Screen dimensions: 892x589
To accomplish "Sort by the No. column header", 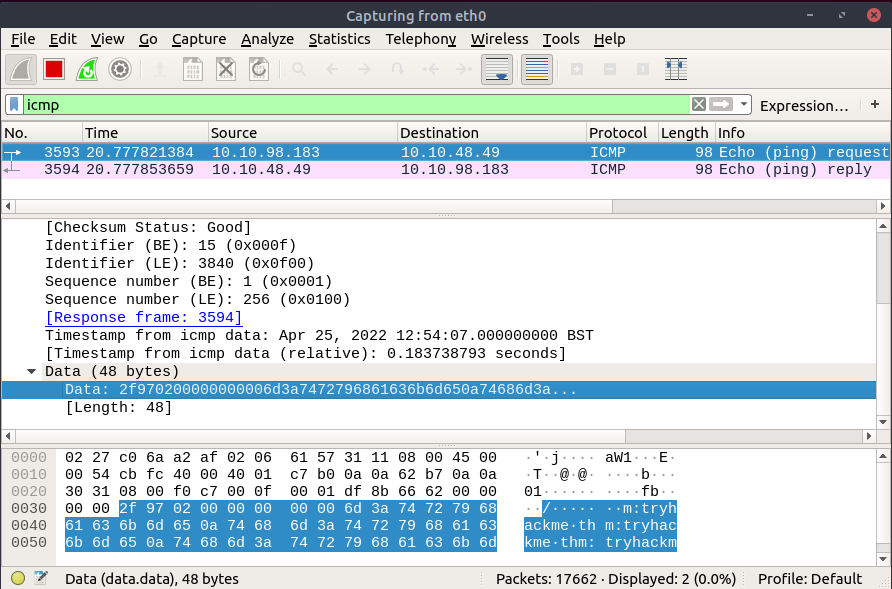I will (42, 133).
